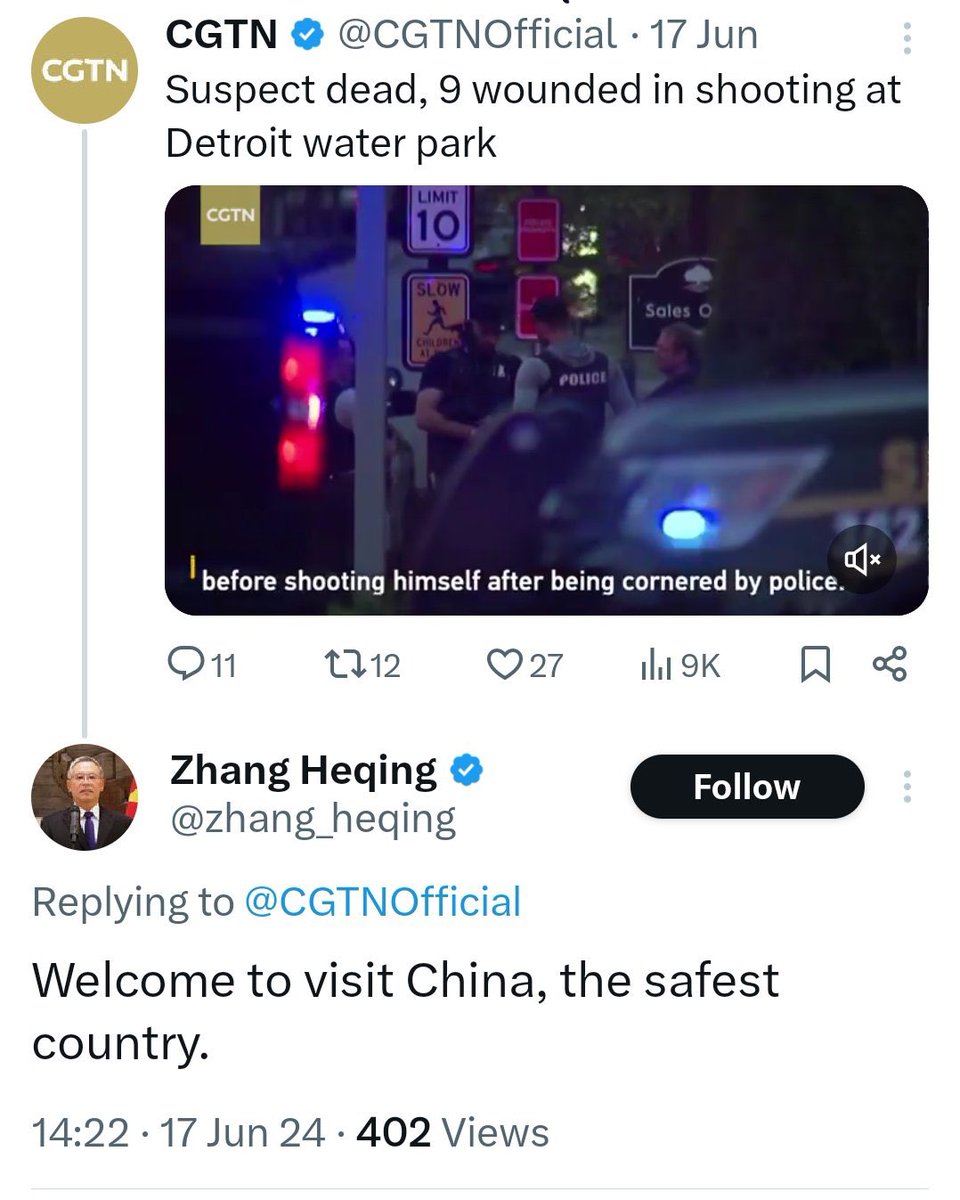
Task: Follow Zhang Heqing
Action: [747, 787]
